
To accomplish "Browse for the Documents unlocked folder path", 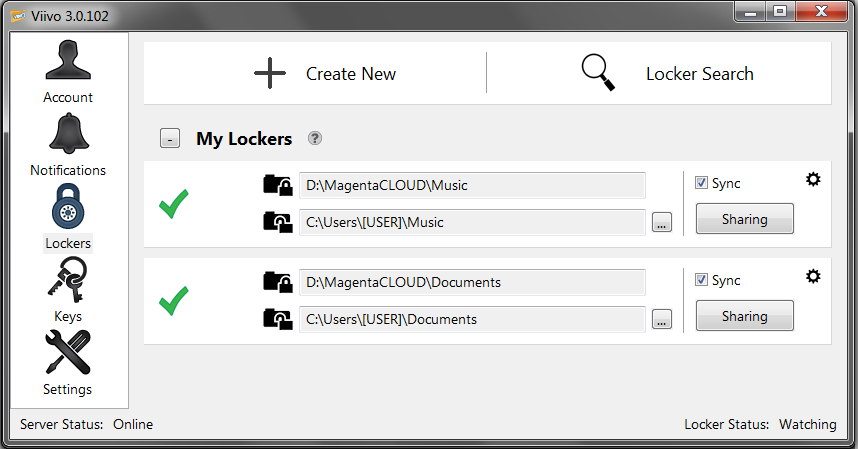I will [x=661, y=320].
